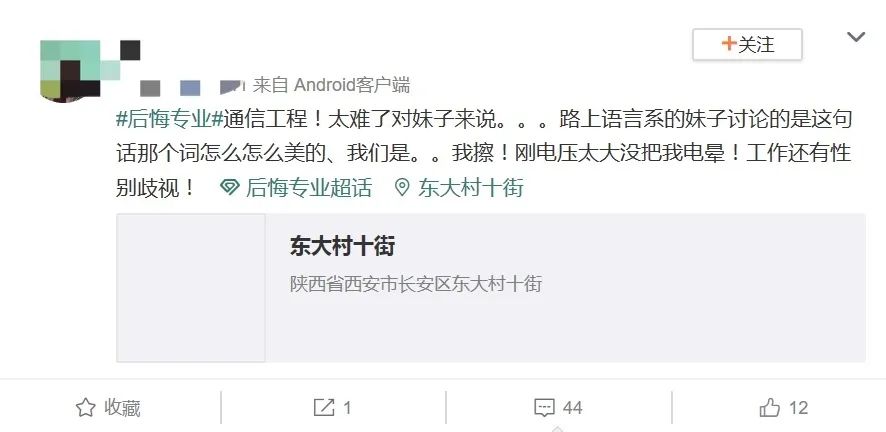
Task: Expand the post options chevron menu
Action: [856, 37]
